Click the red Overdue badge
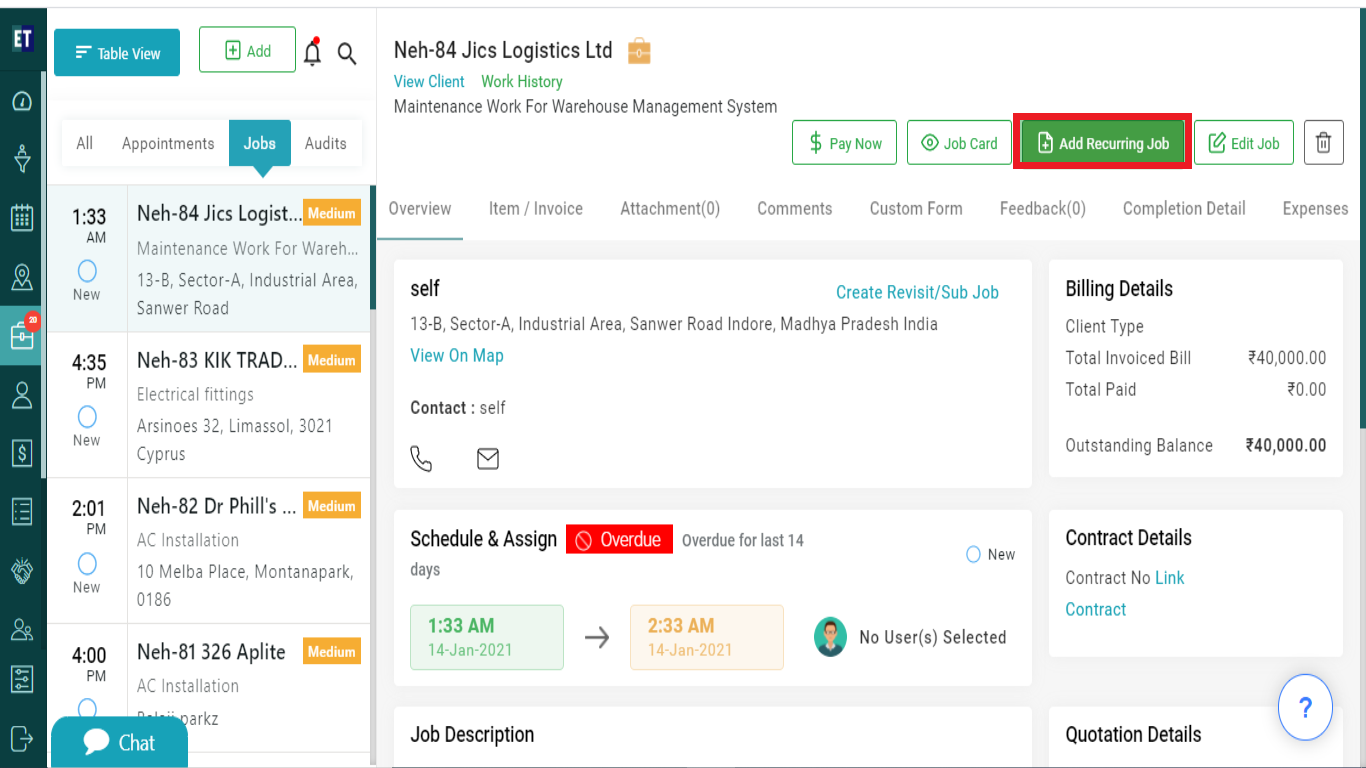 (619, 539)
